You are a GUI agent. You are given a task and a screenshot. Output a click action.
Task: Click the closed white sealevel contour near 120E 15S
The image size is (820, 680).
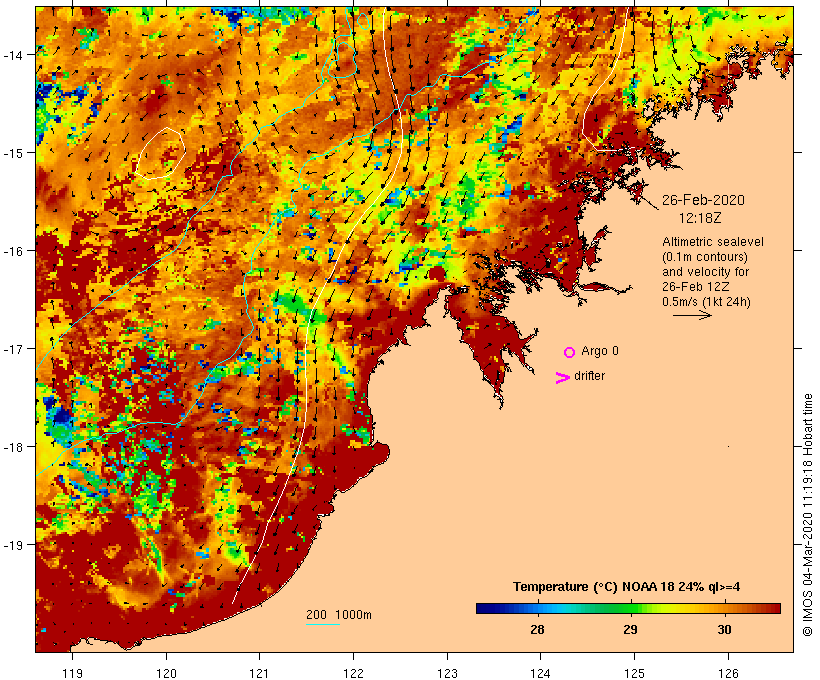[x=161, y=153]
